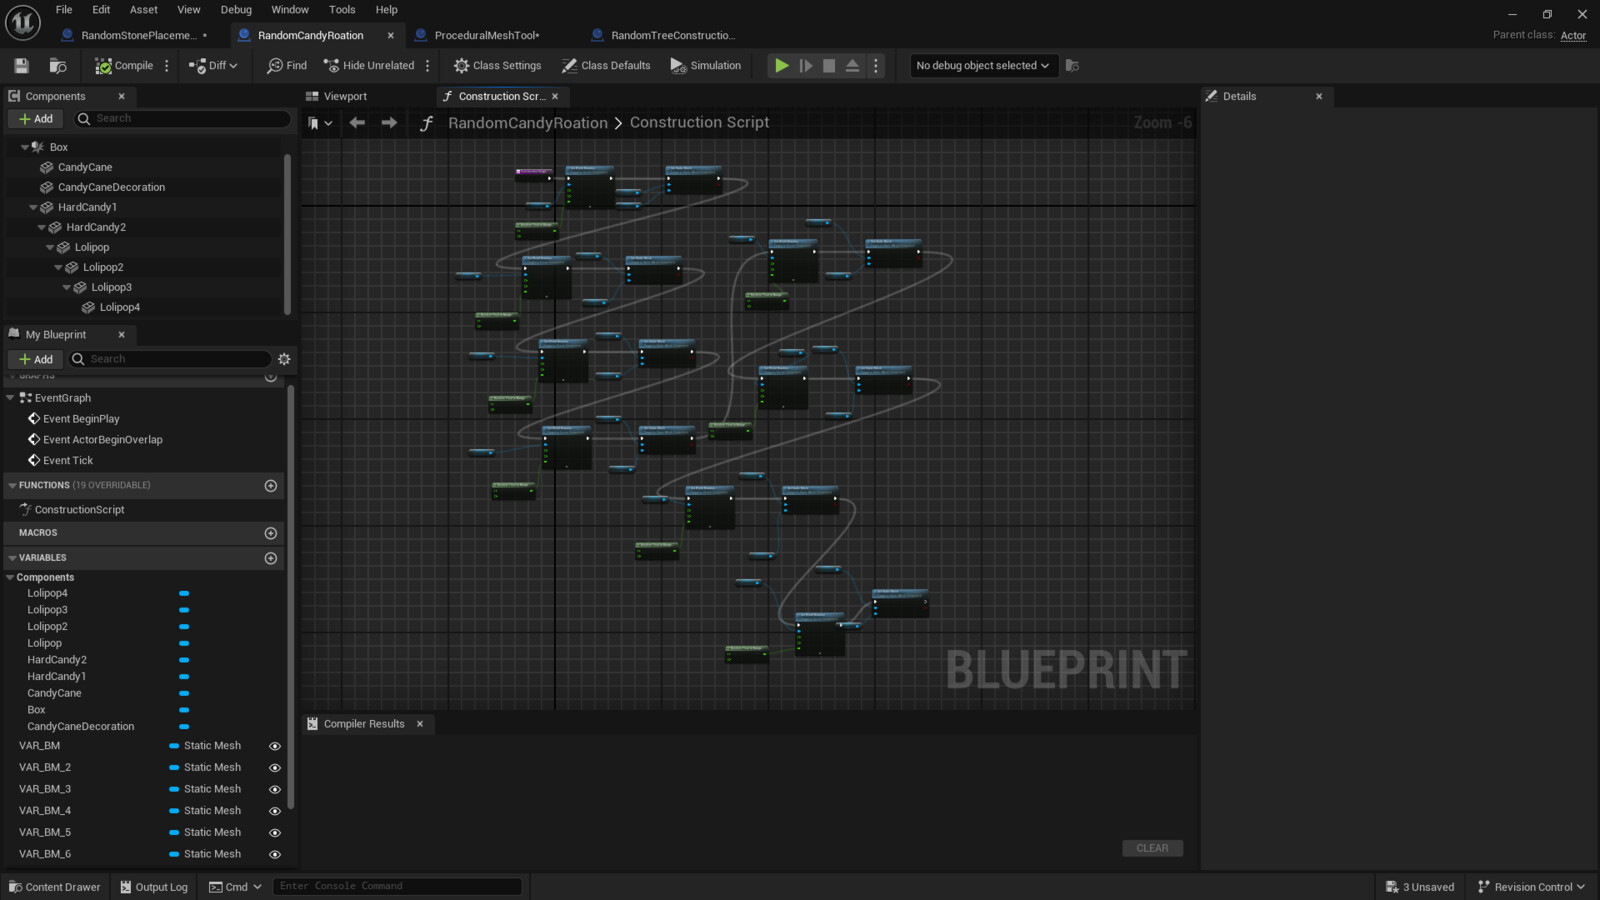The image size is (1600, 900).
Task: Open the Diff dropdown
Action: [213, 66]
